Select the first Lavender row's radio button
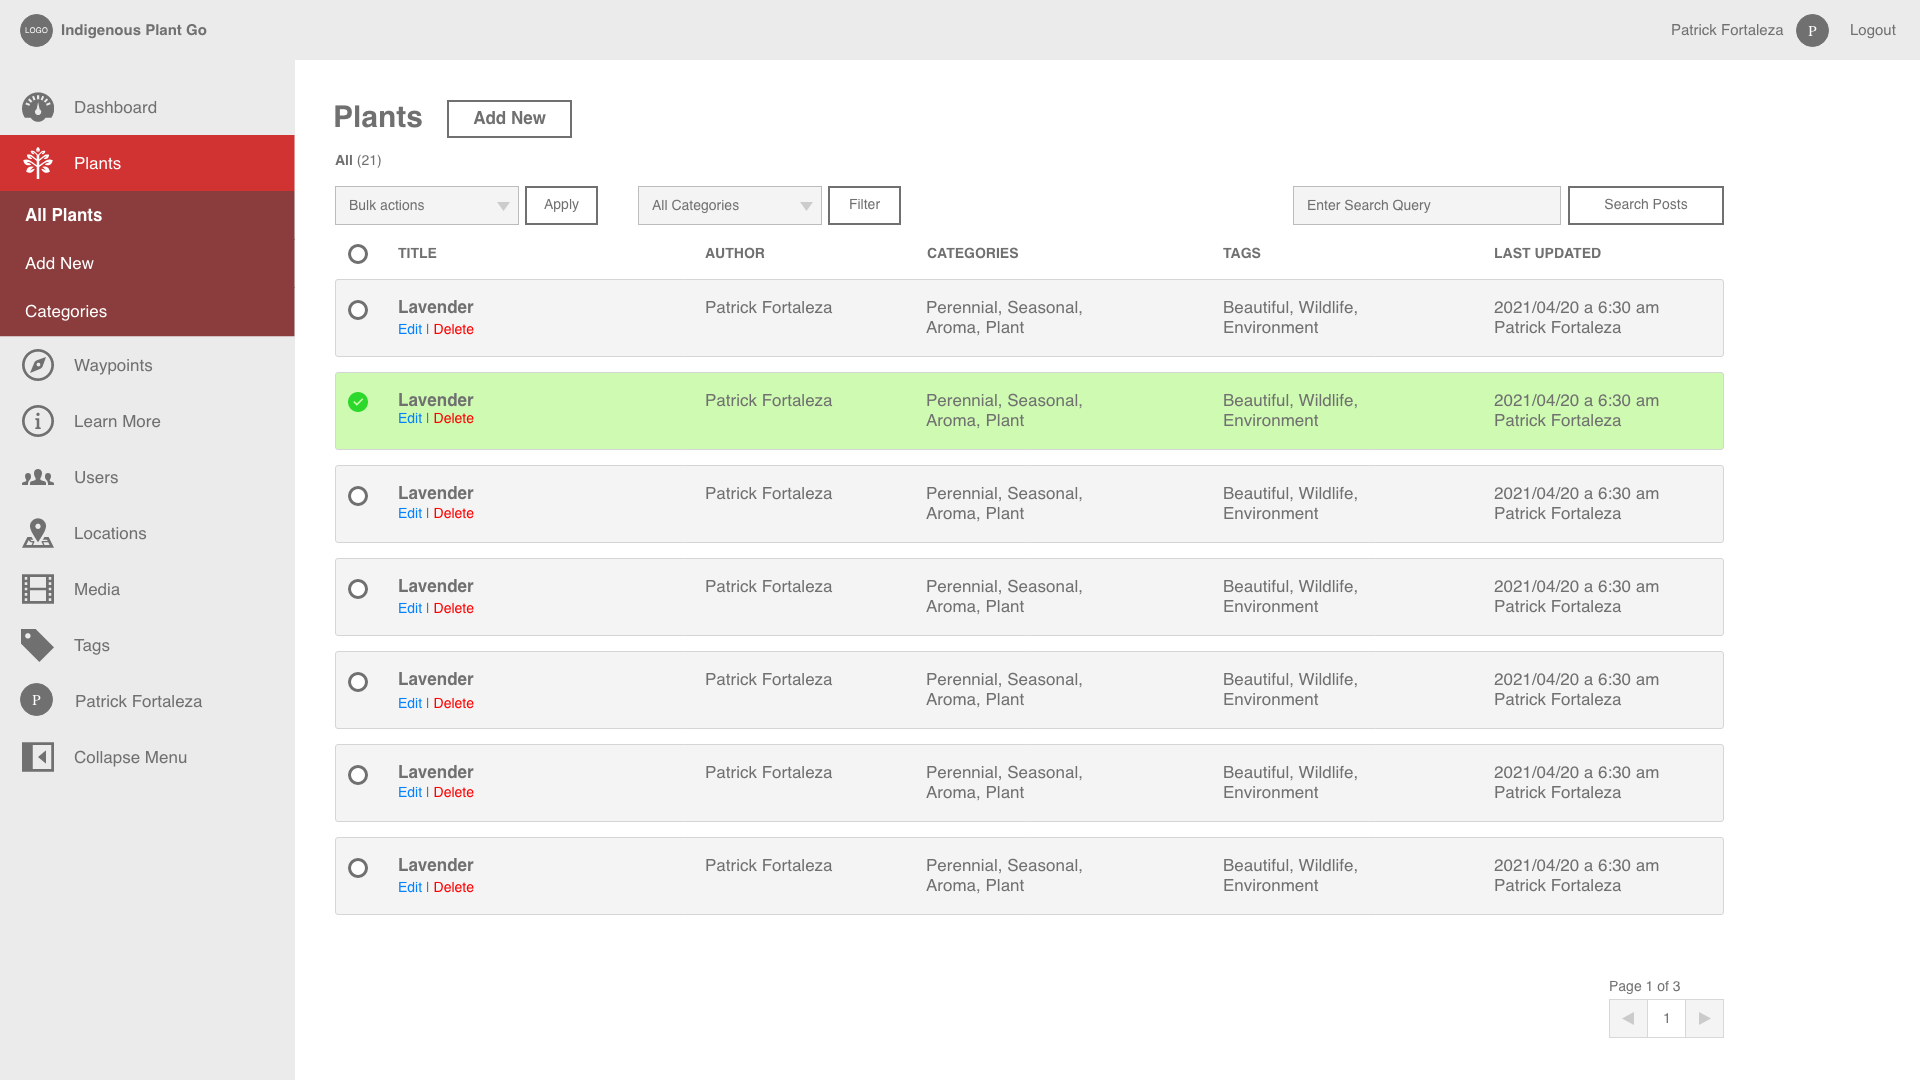The height and width of the screenshot is (1080, 1920). click(x=358, y=310)
